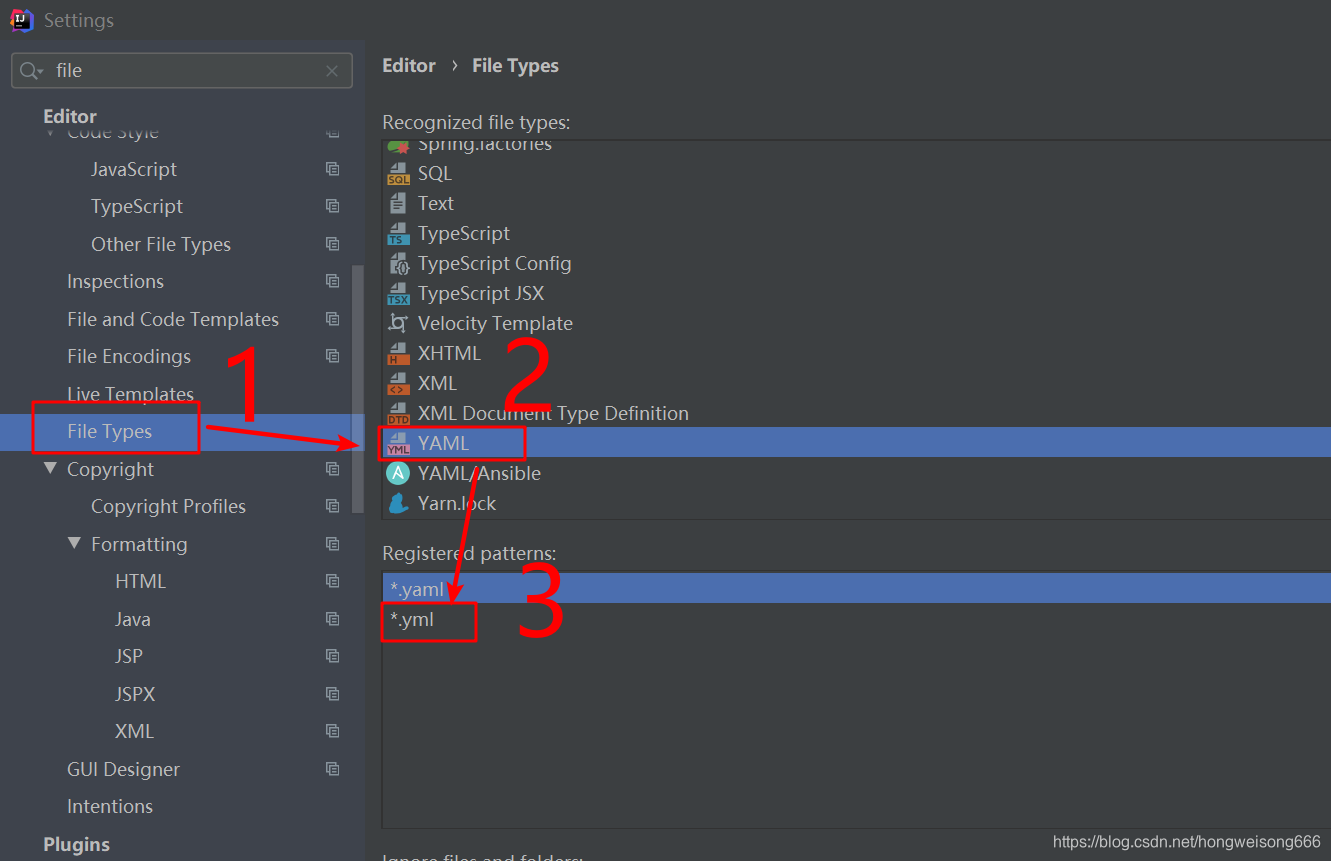Open Other File Types settings
Image resolution: width=1331 pixels, height=861 pixels.
click(x=161, y=245)
